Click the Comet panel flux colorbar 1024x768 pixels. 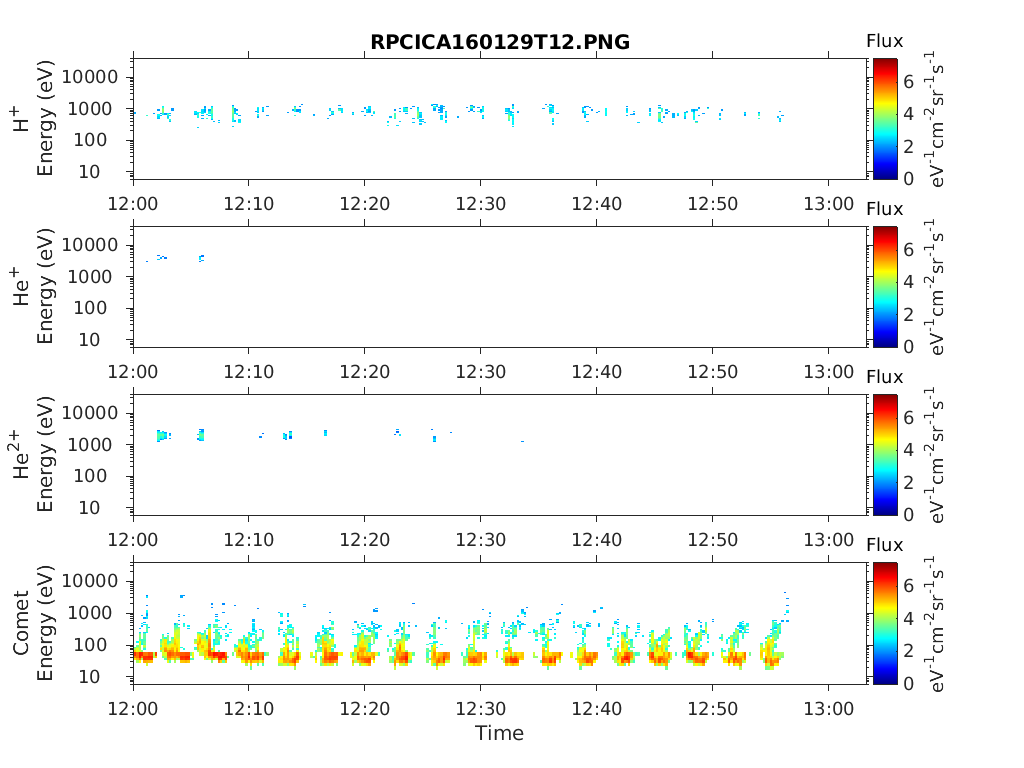point(885,623)
